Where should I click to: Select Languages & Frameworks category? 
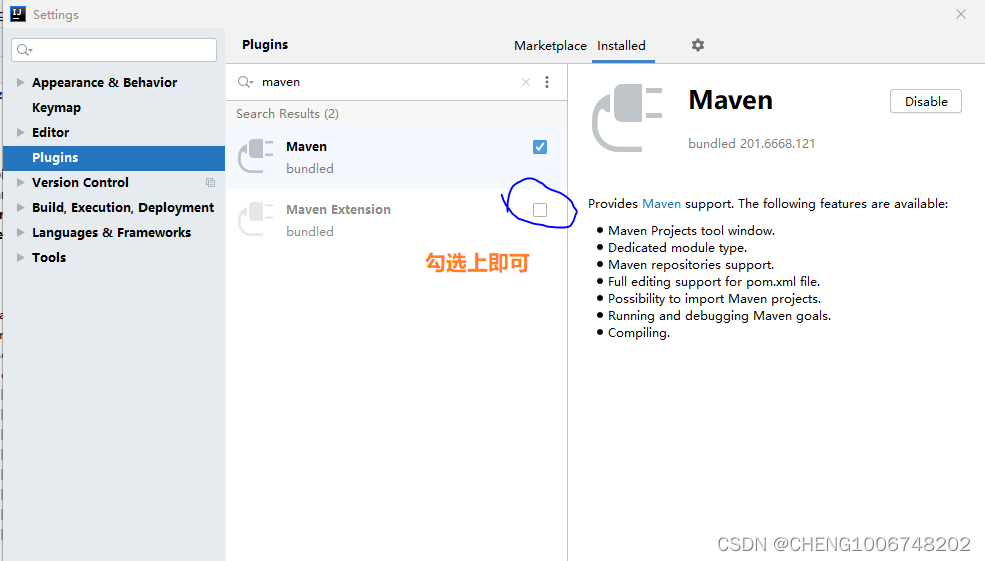(x=111, y=232)
